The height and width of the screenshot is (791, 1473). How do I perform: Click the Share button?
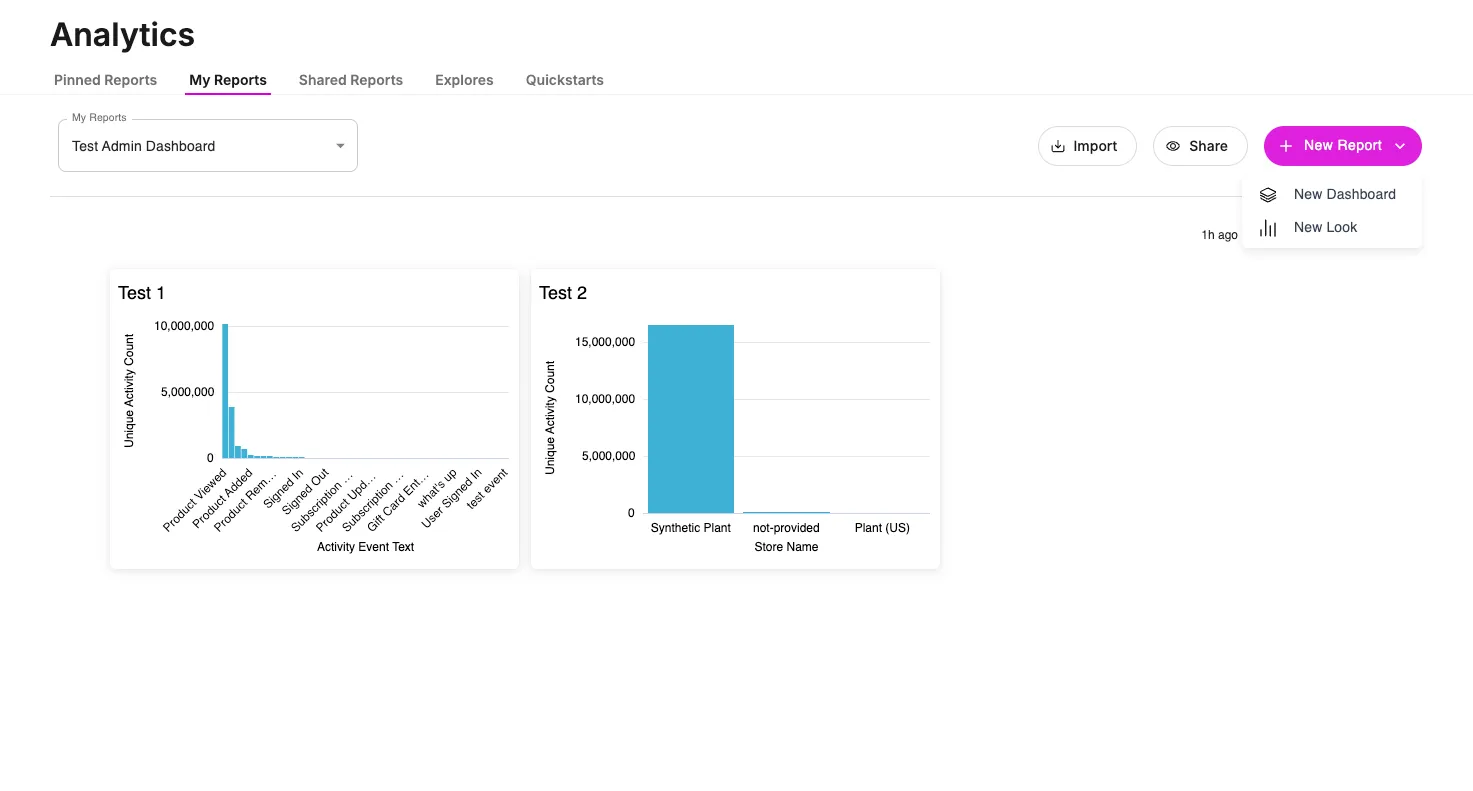(1200, 146)
